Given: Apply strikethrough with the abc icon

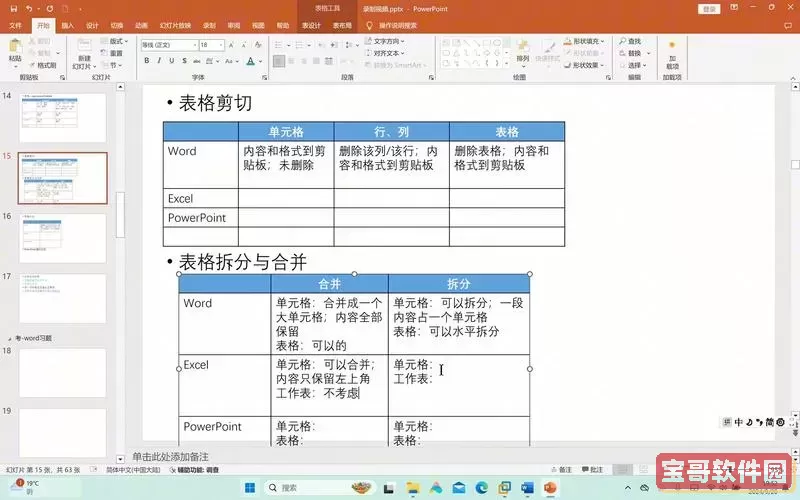Looking at the screenshot, I should (197, 61).
